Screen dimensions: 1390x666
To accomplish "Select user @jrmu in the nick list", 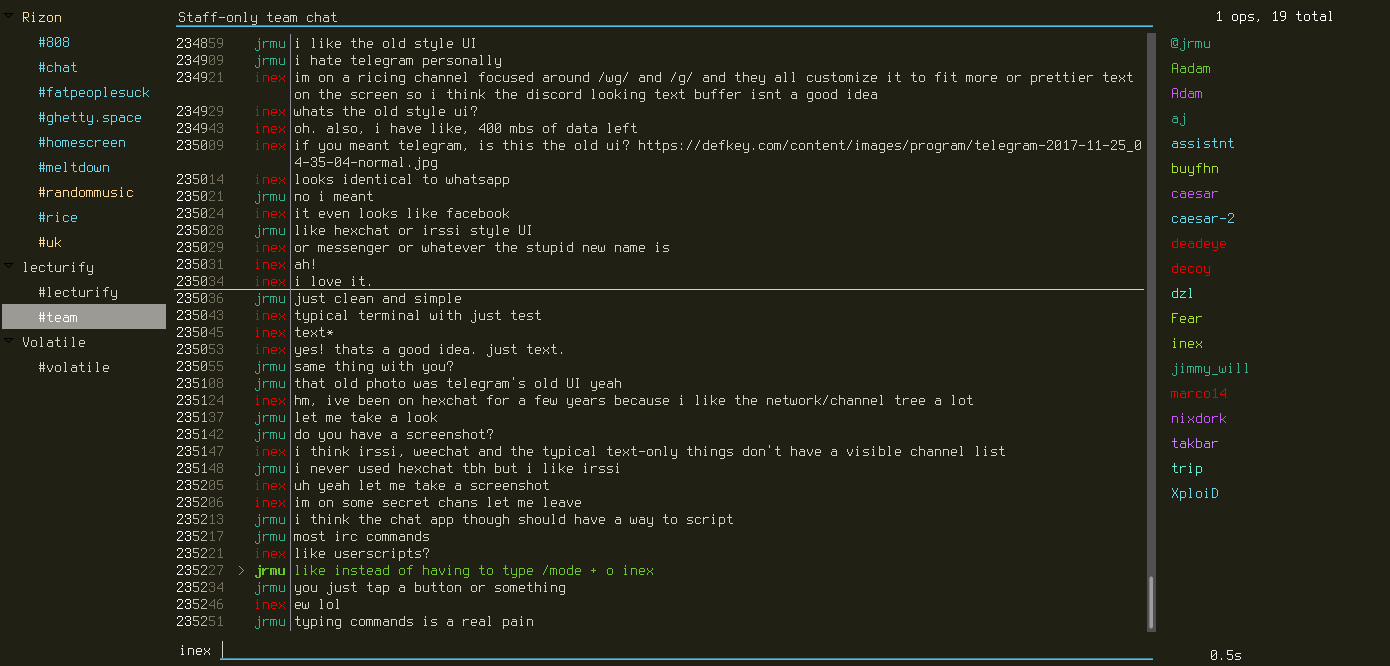I will pyautogui.click(x=1191, y=43).
